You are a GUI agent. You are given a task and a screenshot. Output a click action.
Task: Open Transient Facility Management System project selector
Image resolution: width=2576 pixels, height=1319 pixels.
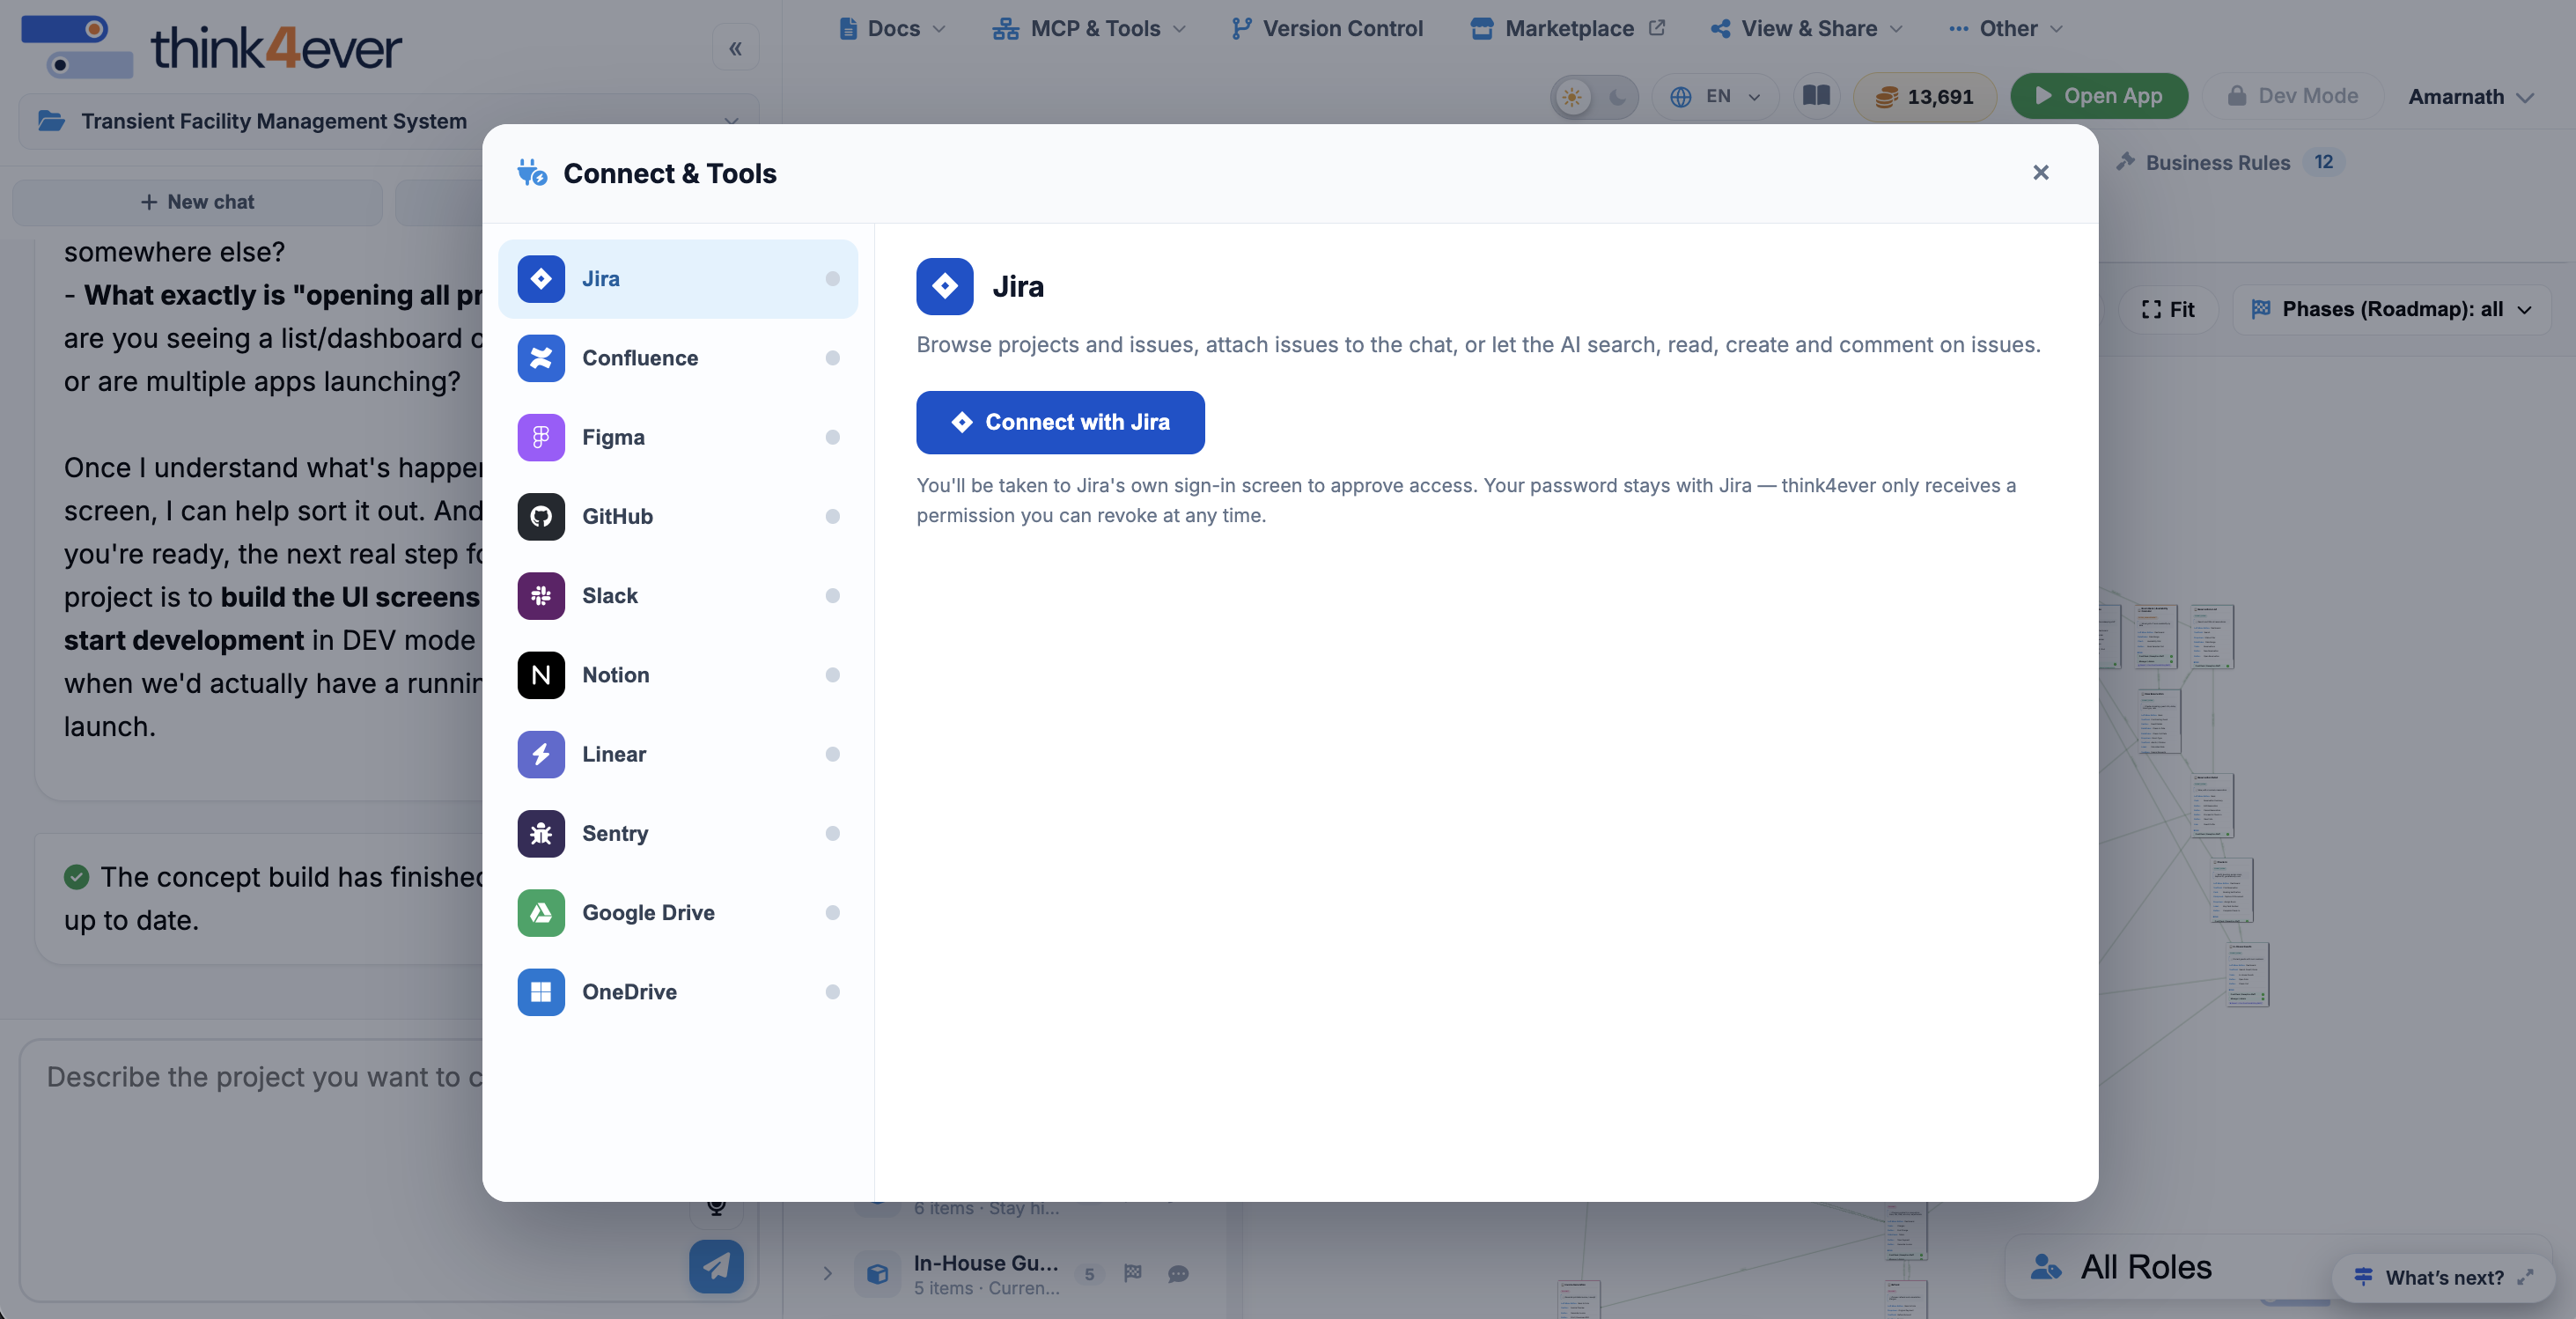pyautogui.click(x=389, y=122)
